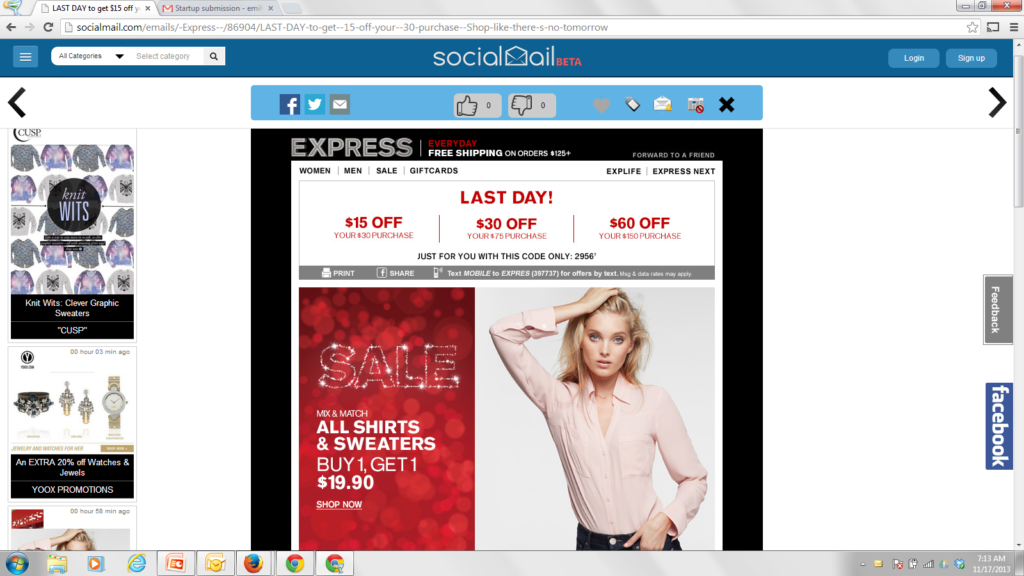Click the Login button
Viewport: 1024px width, 576px height.
click(x=914, y=58)
